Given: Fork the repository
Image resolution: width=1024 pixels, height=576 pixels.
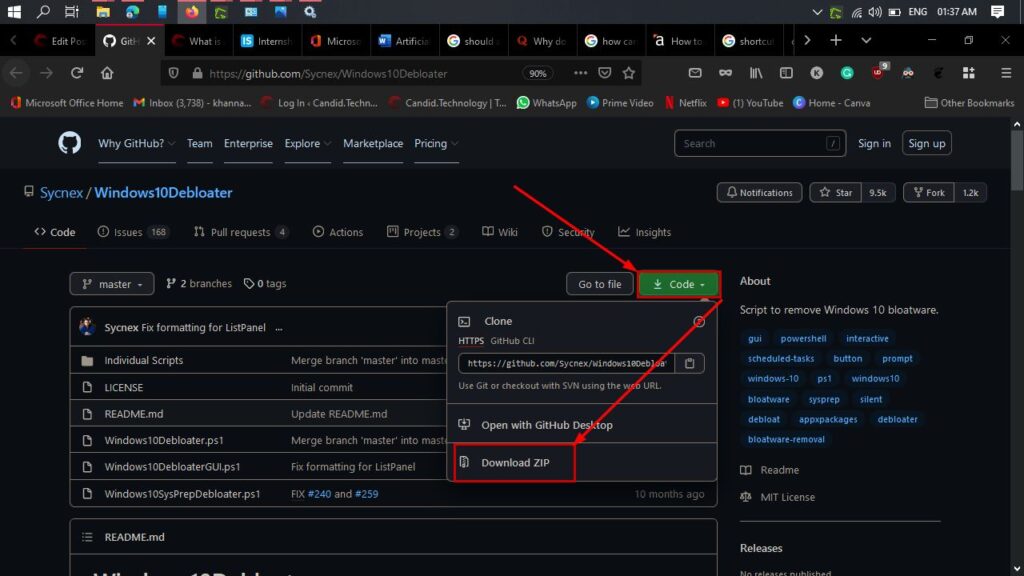Looking at the screenshot, I should point(929,193).
